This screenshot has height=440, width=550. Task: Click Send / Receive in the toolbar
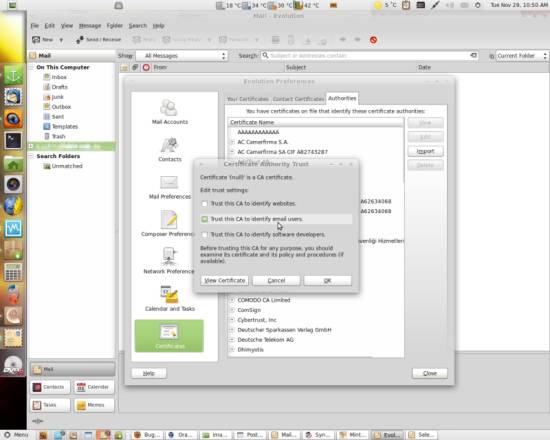click(99, 40)
